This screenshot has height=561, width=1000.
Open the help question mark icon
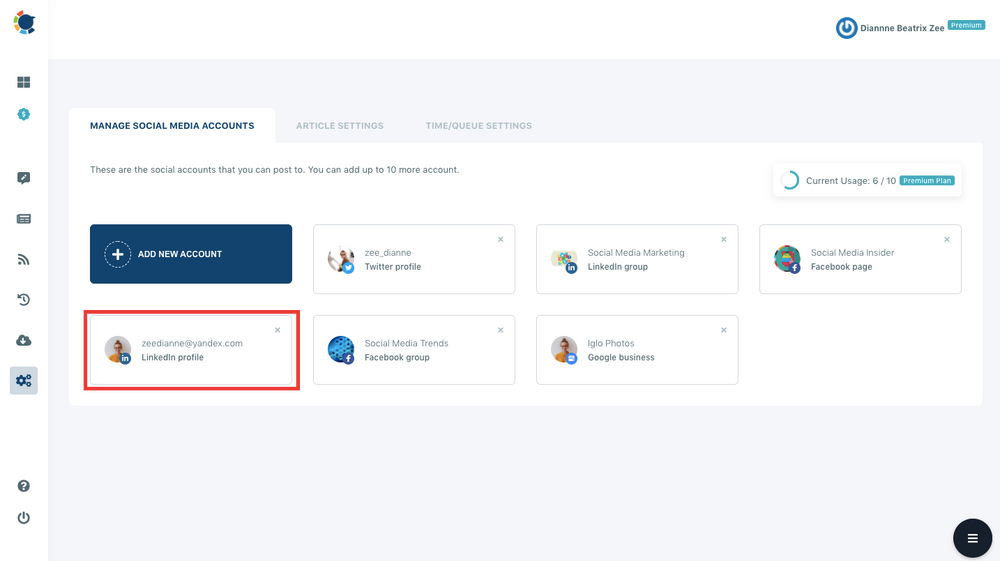point(24,486)
